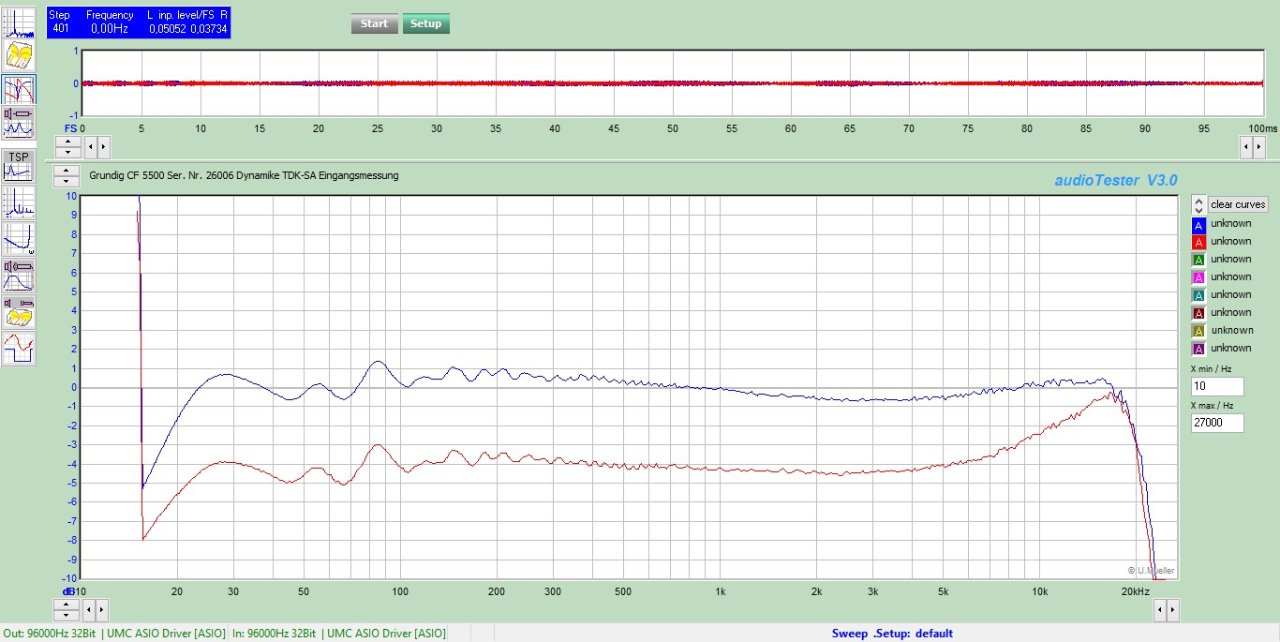Viewport: 1280px width, 642px height.
Task: Open the spectrum analyzer icon at sidebar top
Action: 19,22
